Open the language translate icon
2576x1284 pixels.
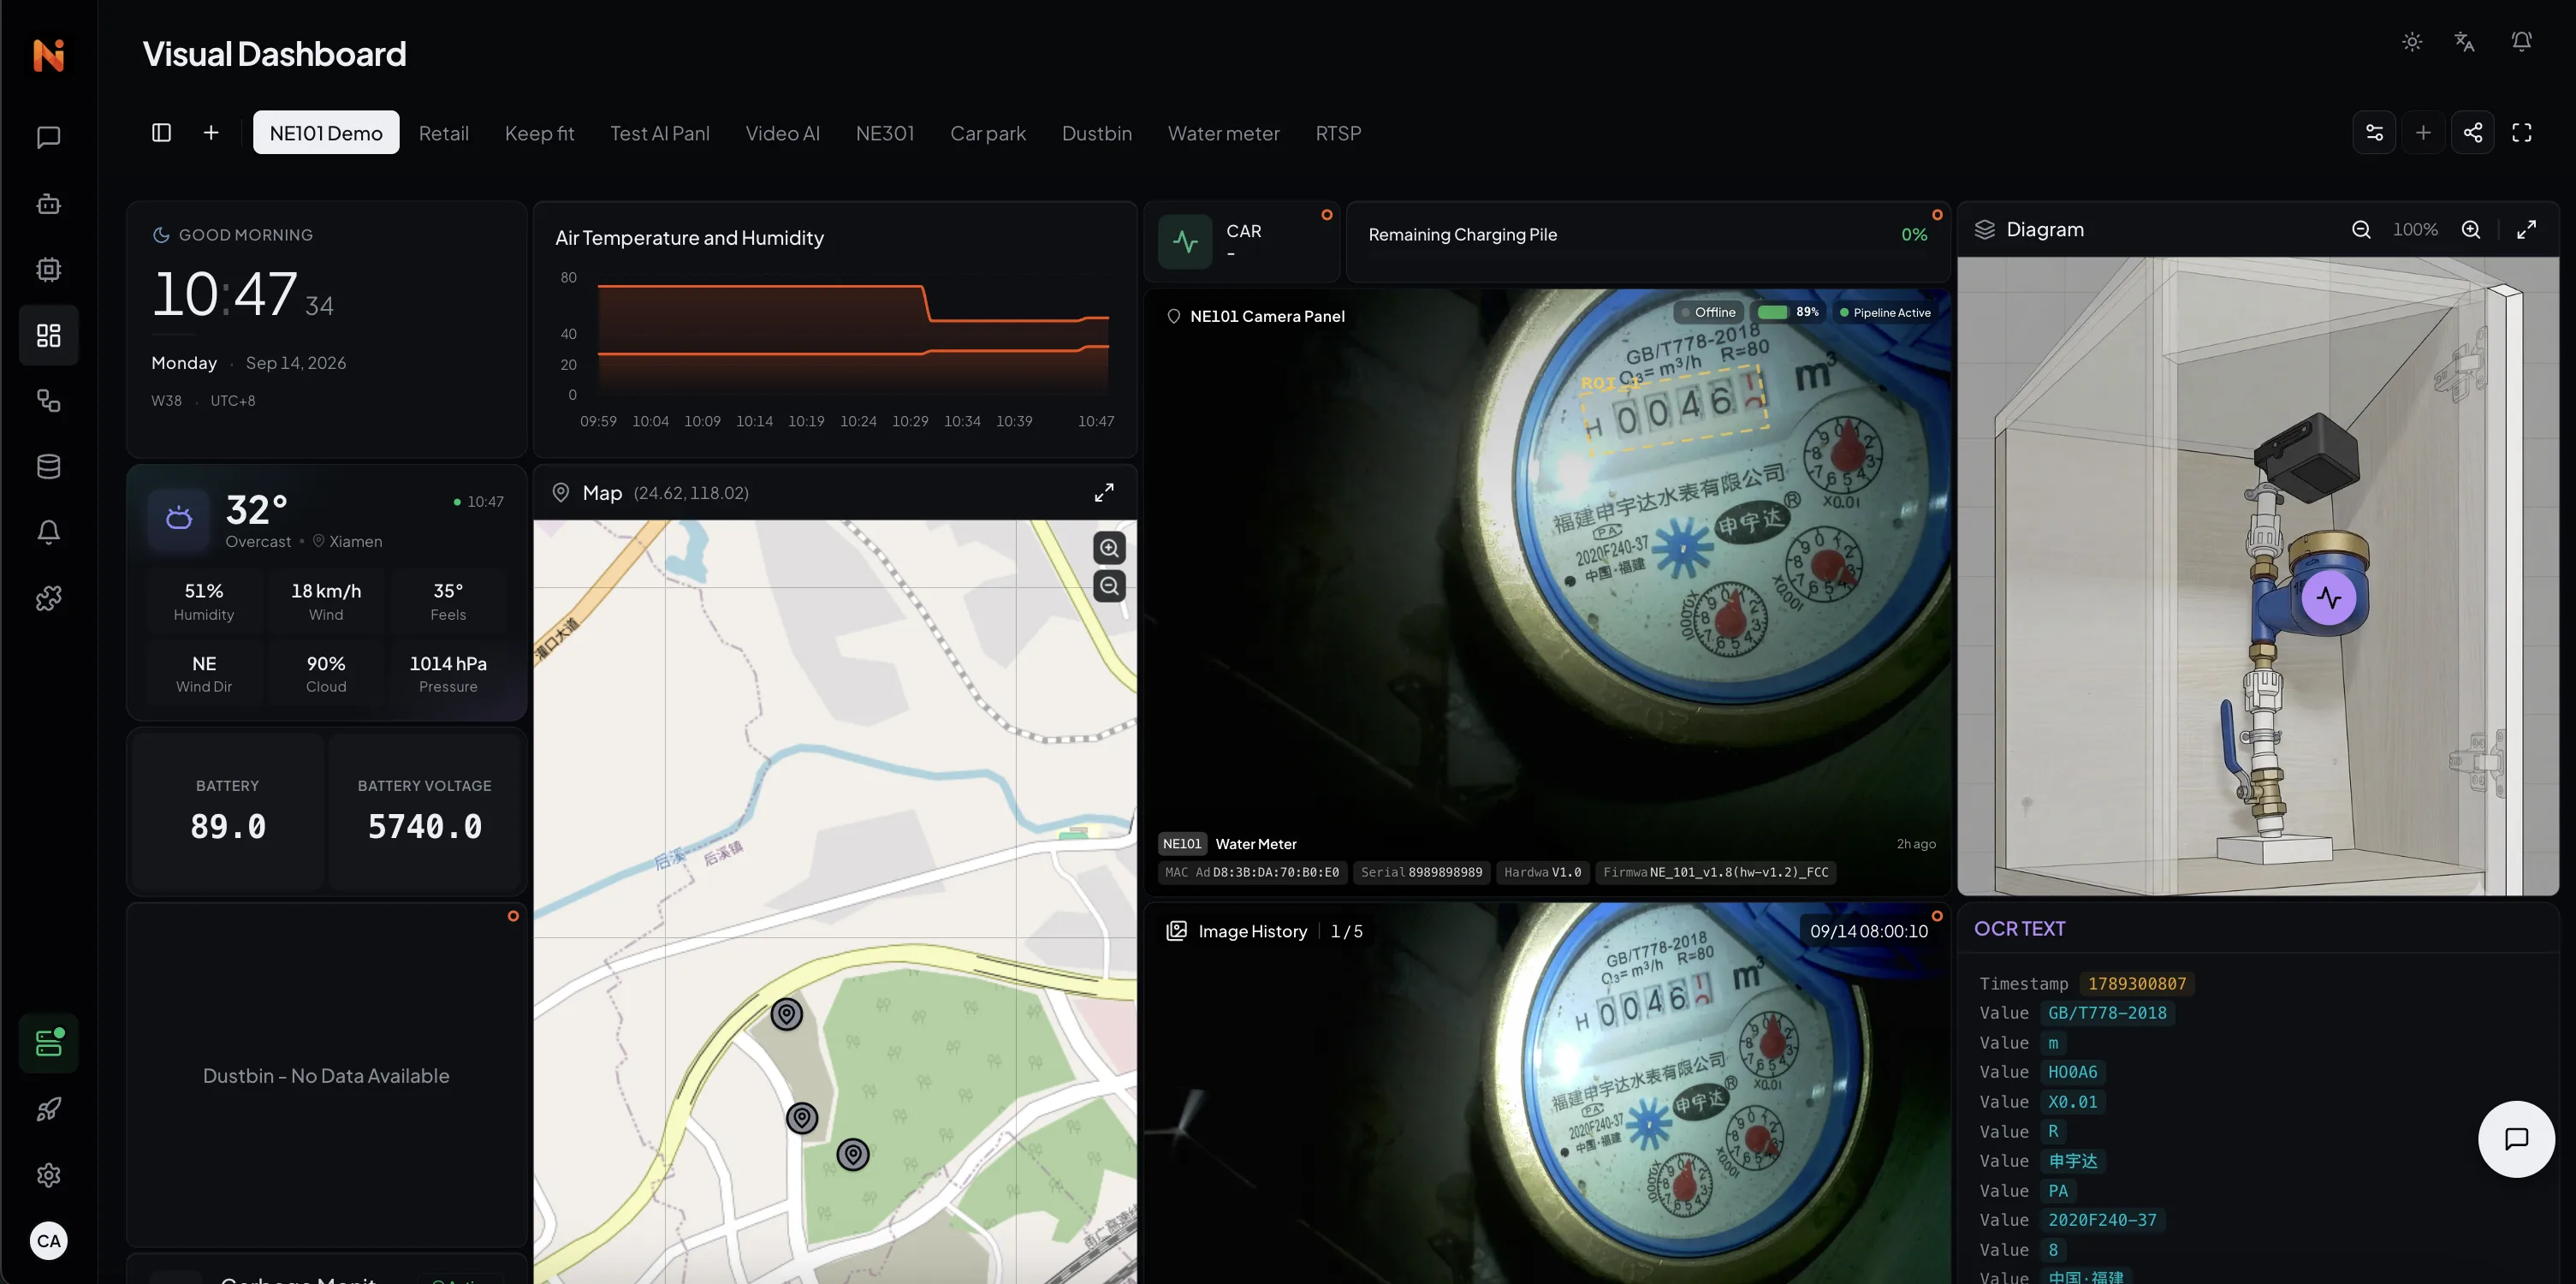(2465, 42)
